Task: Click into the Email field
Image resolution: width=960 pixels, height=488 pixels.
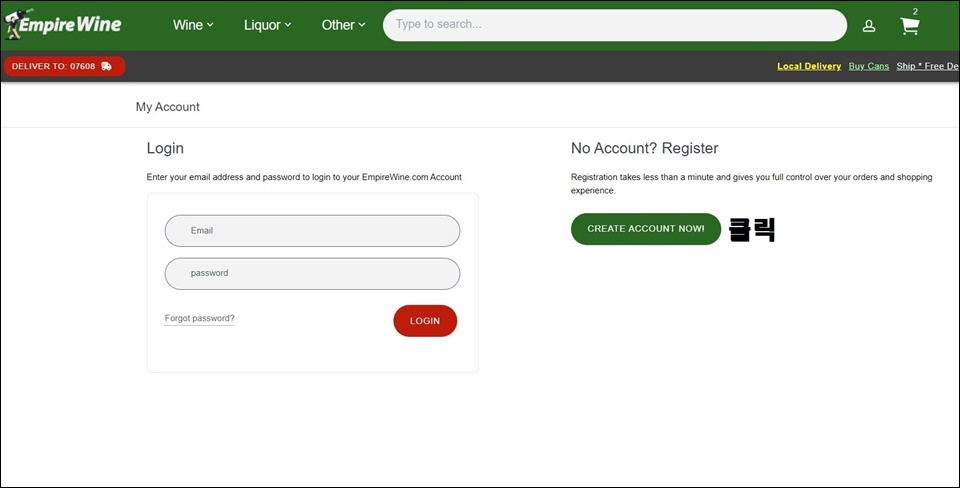Action: pyautogui.click(x=312, y=231)
